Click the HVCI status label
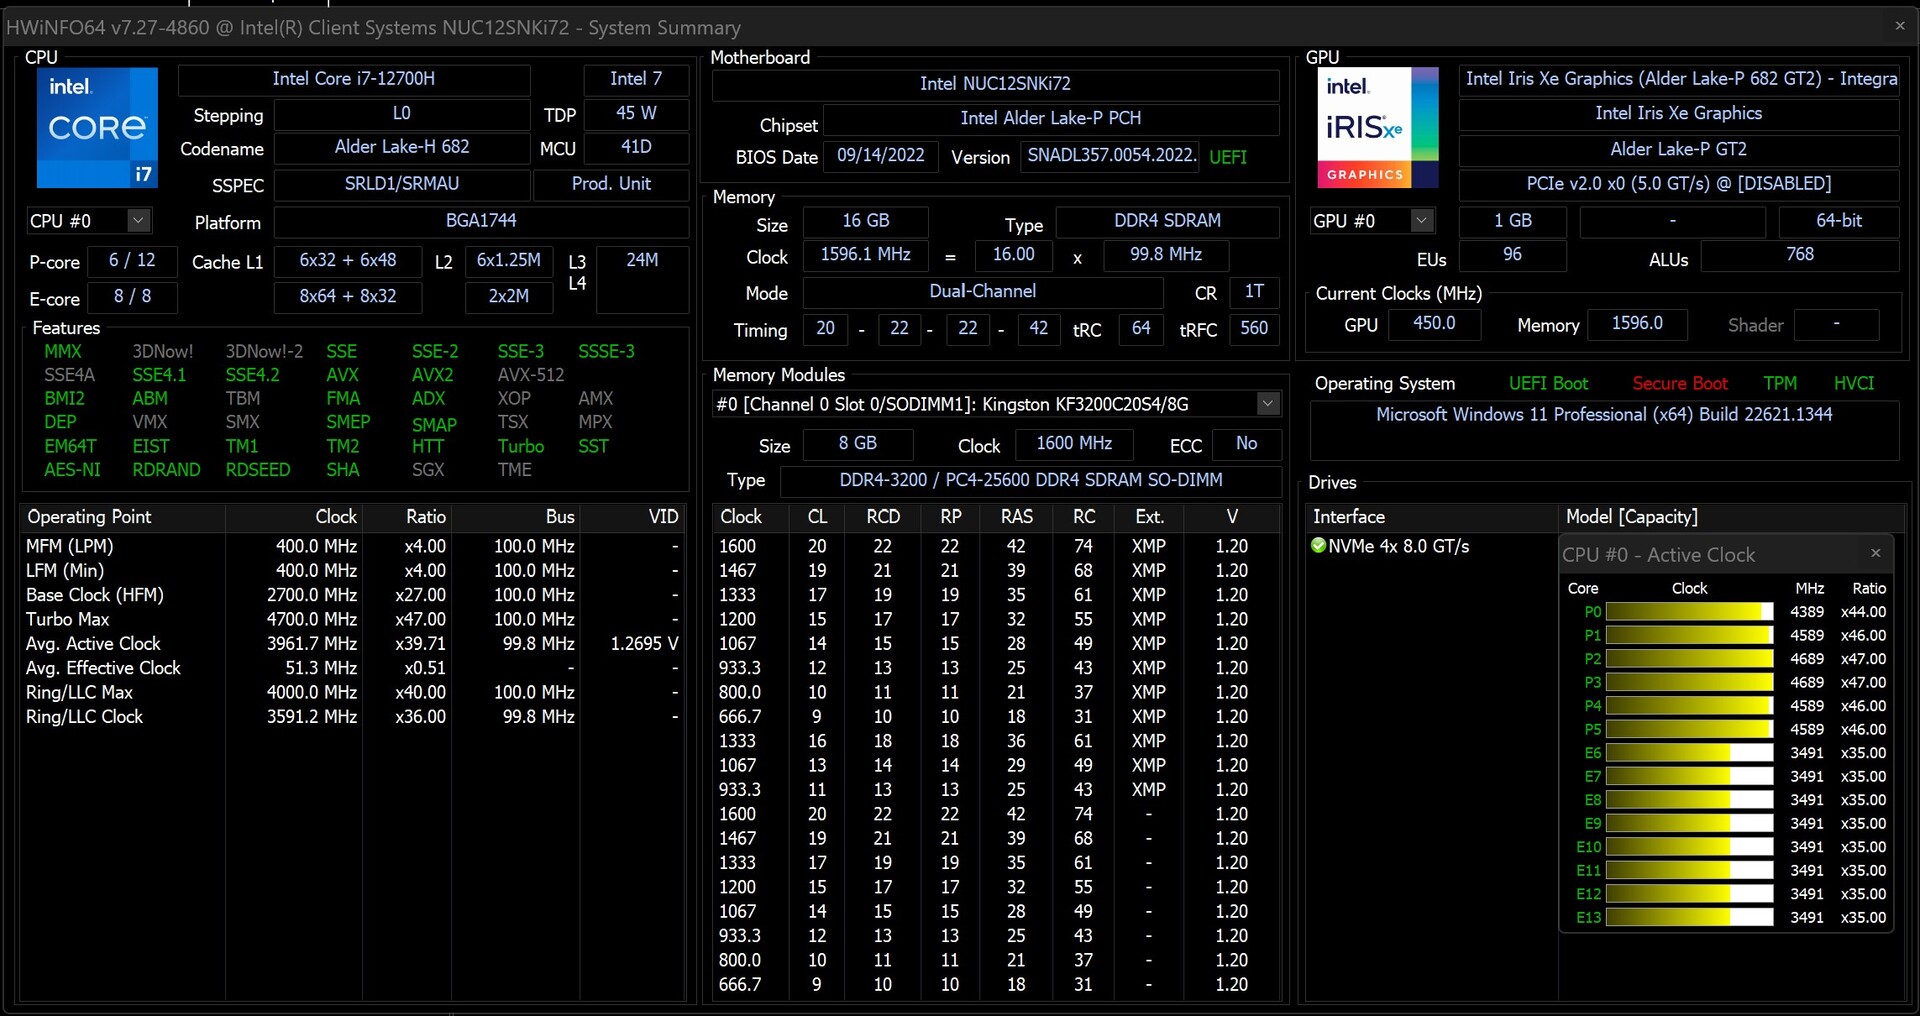This screenshot has width=1920, height=1016. 1854,384
